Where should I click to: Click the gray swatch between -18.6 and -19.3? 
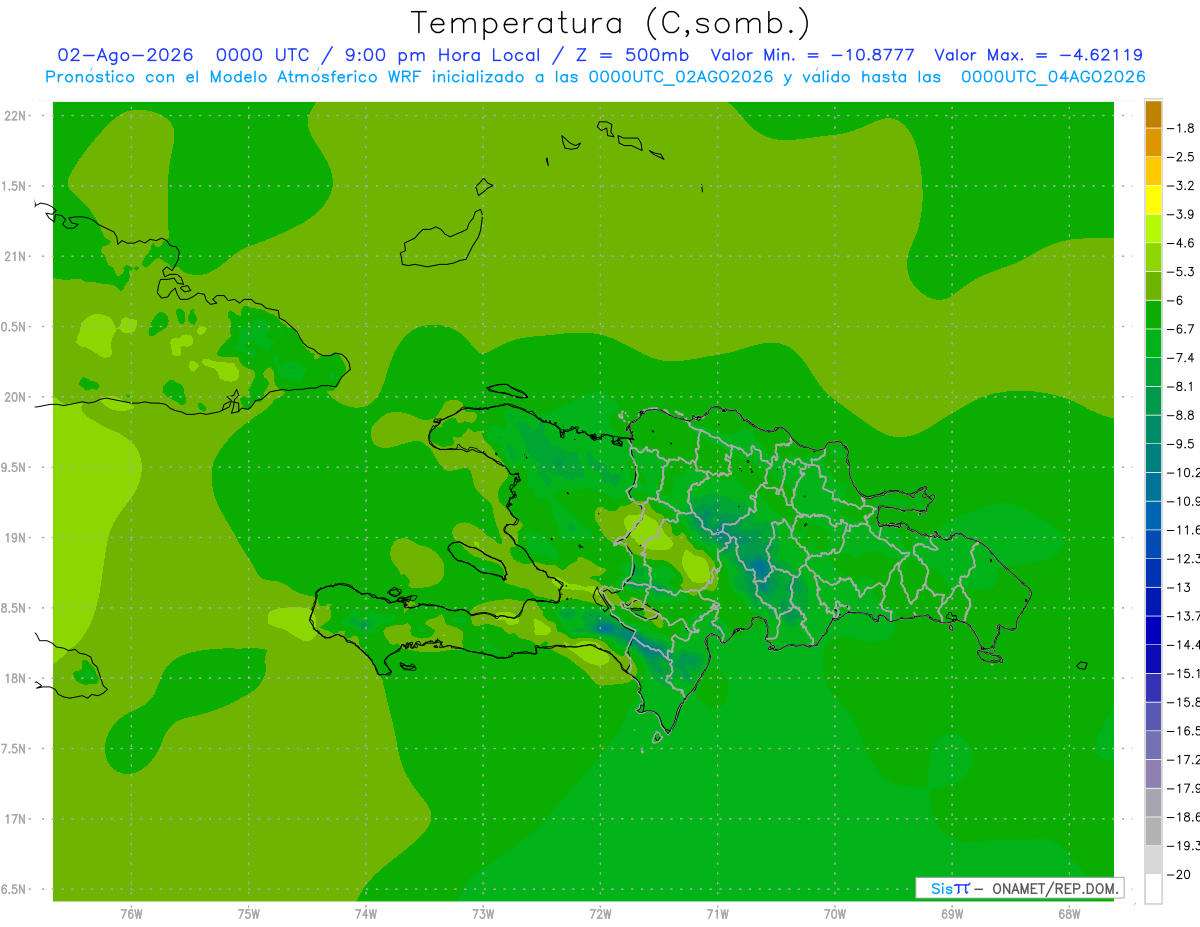click(x=1153, y=831)
